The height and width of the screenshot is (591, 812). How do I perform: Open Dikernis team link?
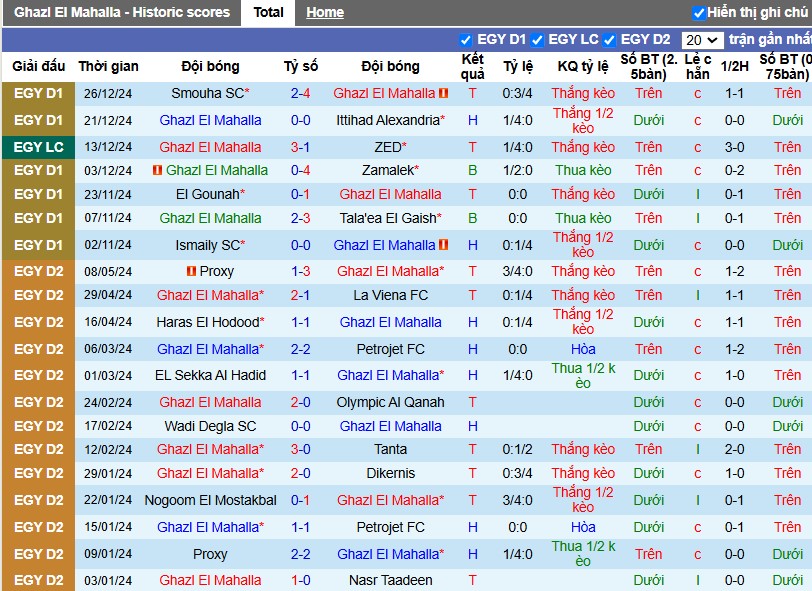tap(390, 473)
